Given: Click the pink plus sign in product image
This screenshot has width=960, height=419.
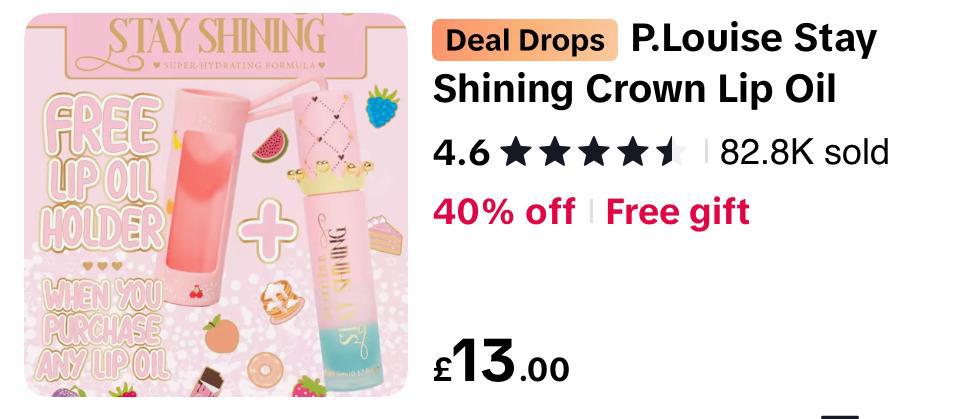Looking at the screenshot, I should coord(267,230).
